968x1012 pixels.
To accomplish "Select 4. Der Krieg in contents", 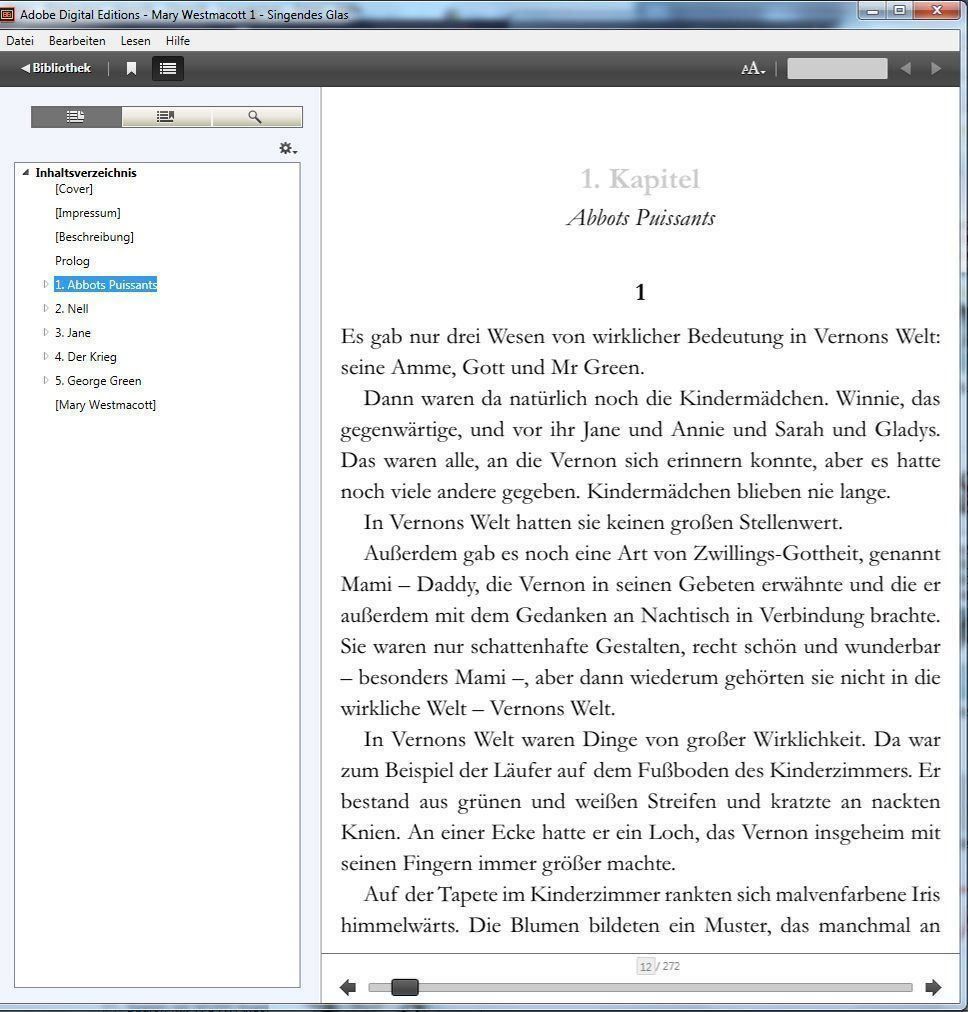I will point(86,356).
